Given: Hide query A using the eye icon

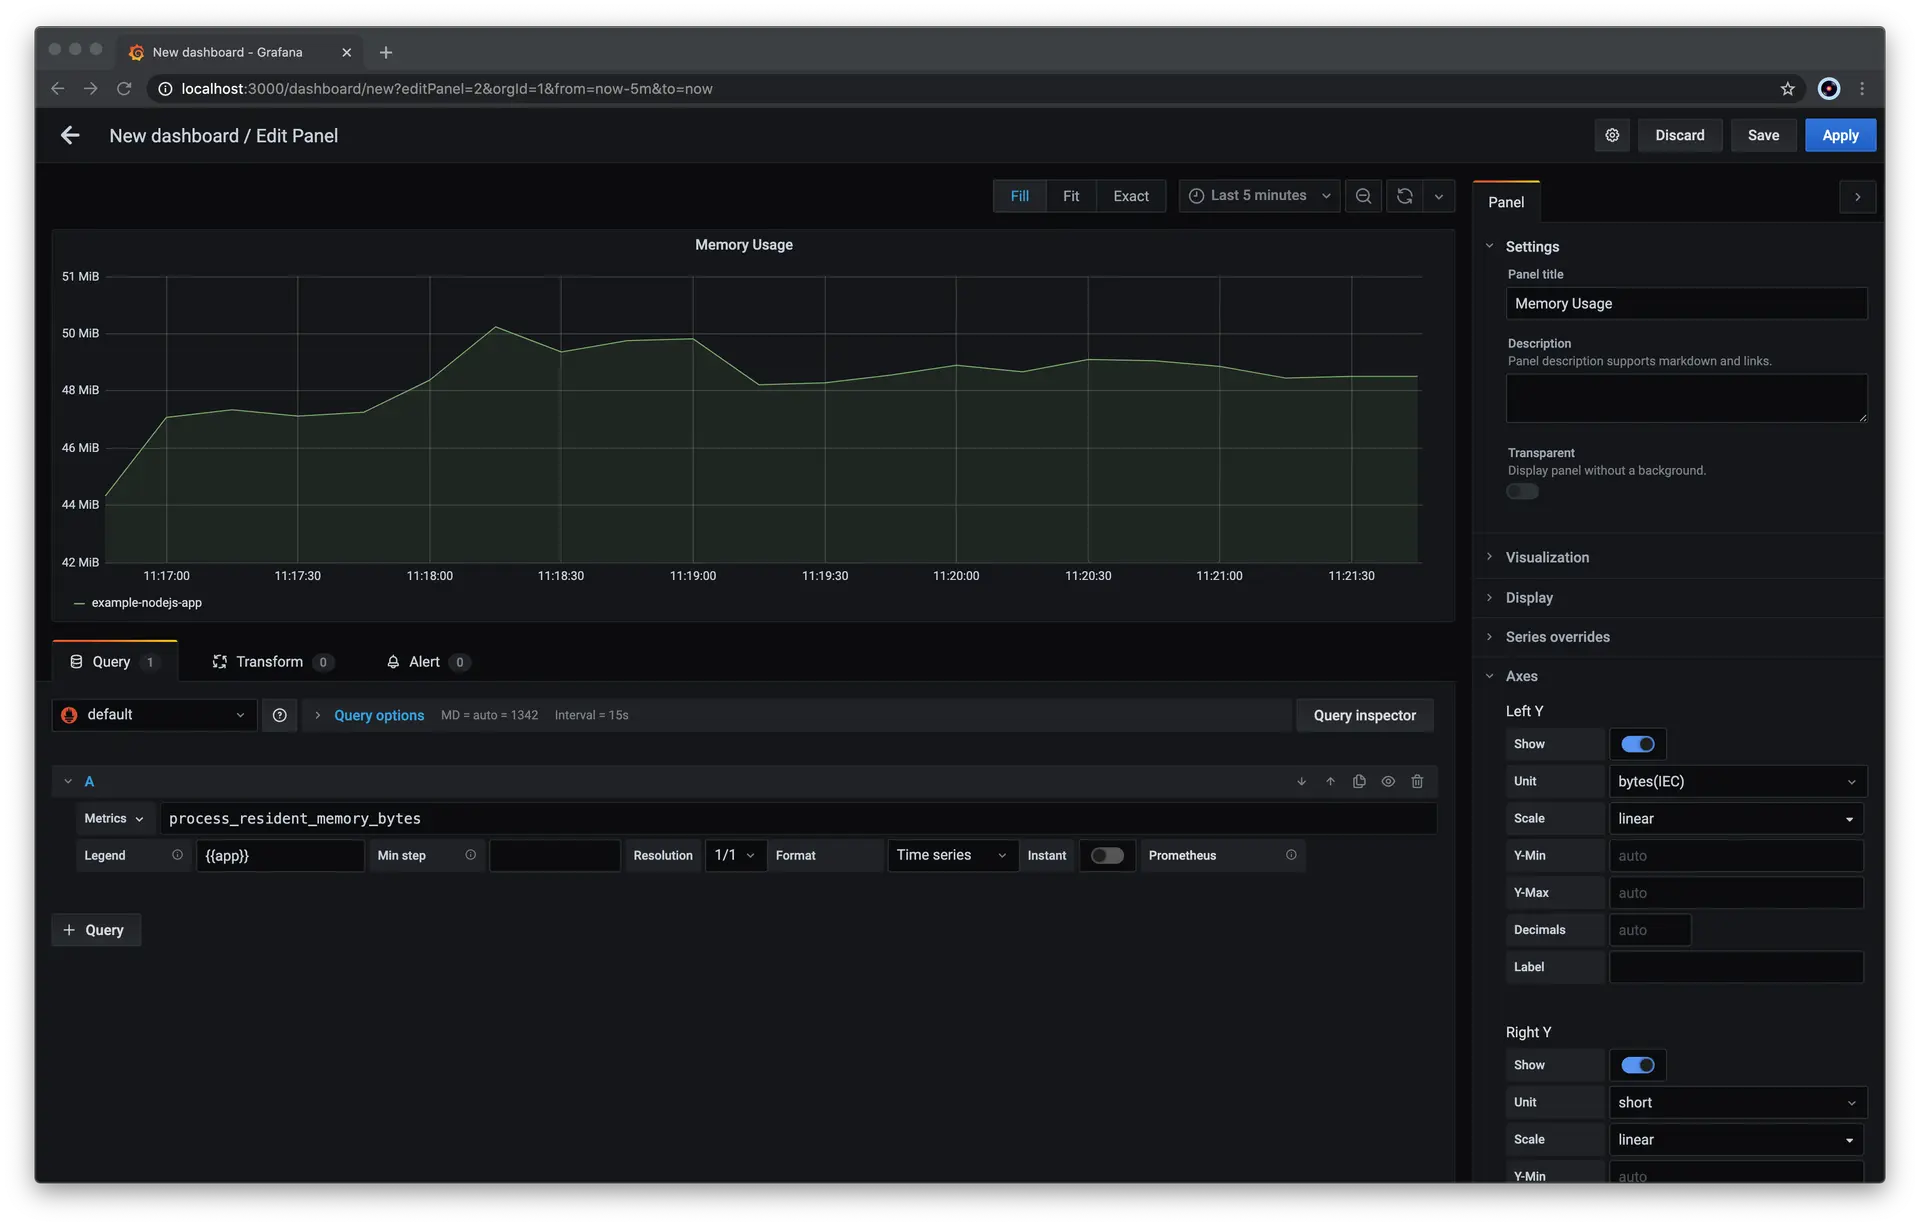Looking at the screenshot, I should (x=1388, y=782).
